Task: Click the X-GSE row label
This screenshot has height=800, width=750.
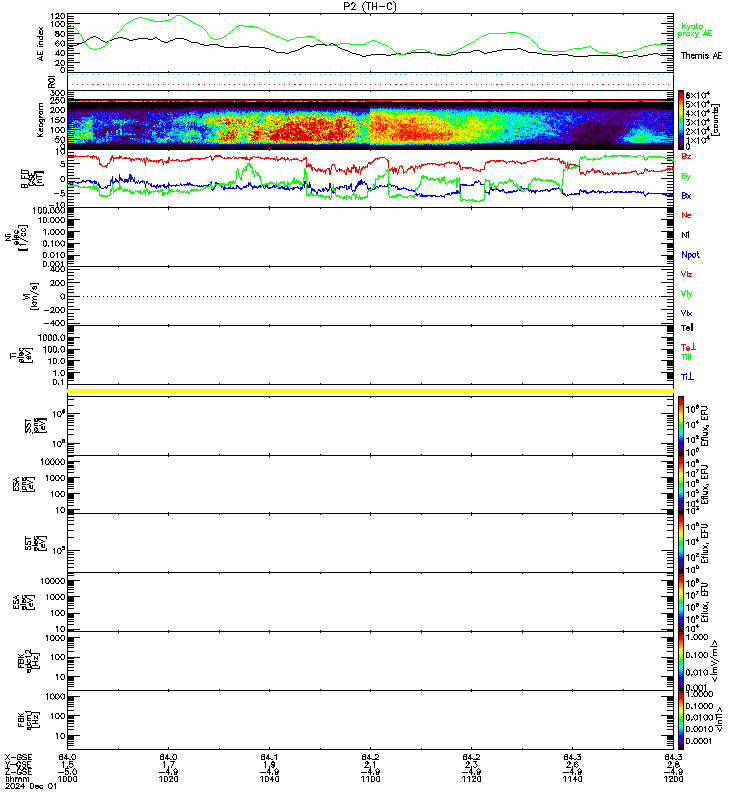Action: (18, 758)
